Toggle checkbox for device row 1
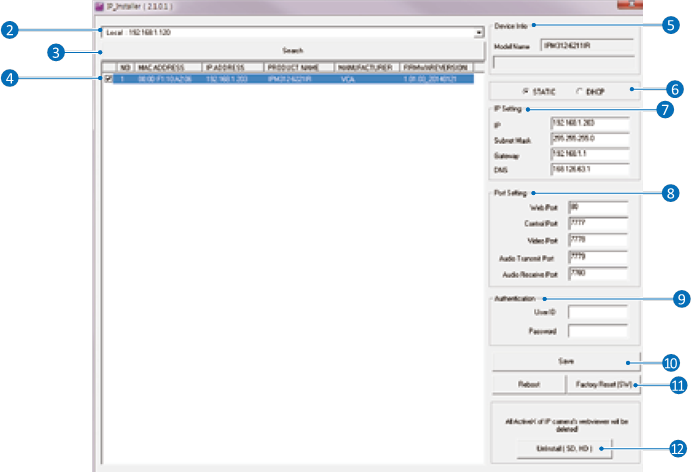The image size is (692, 473). click(108, 78)
